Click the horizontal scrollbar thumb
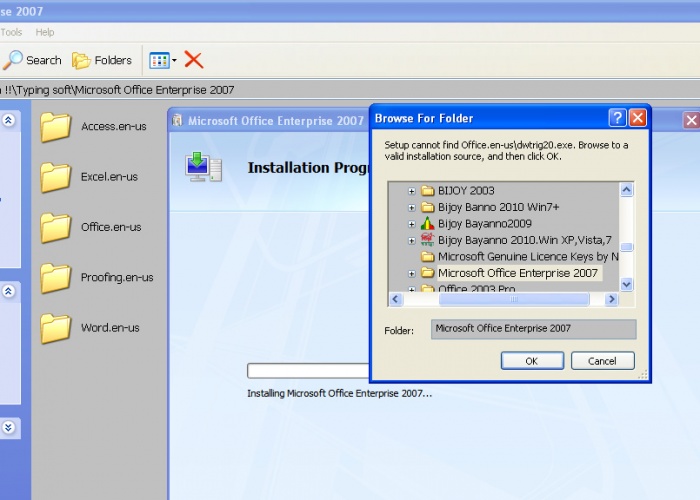Screen dimensions: 700x500 (514, 299)
